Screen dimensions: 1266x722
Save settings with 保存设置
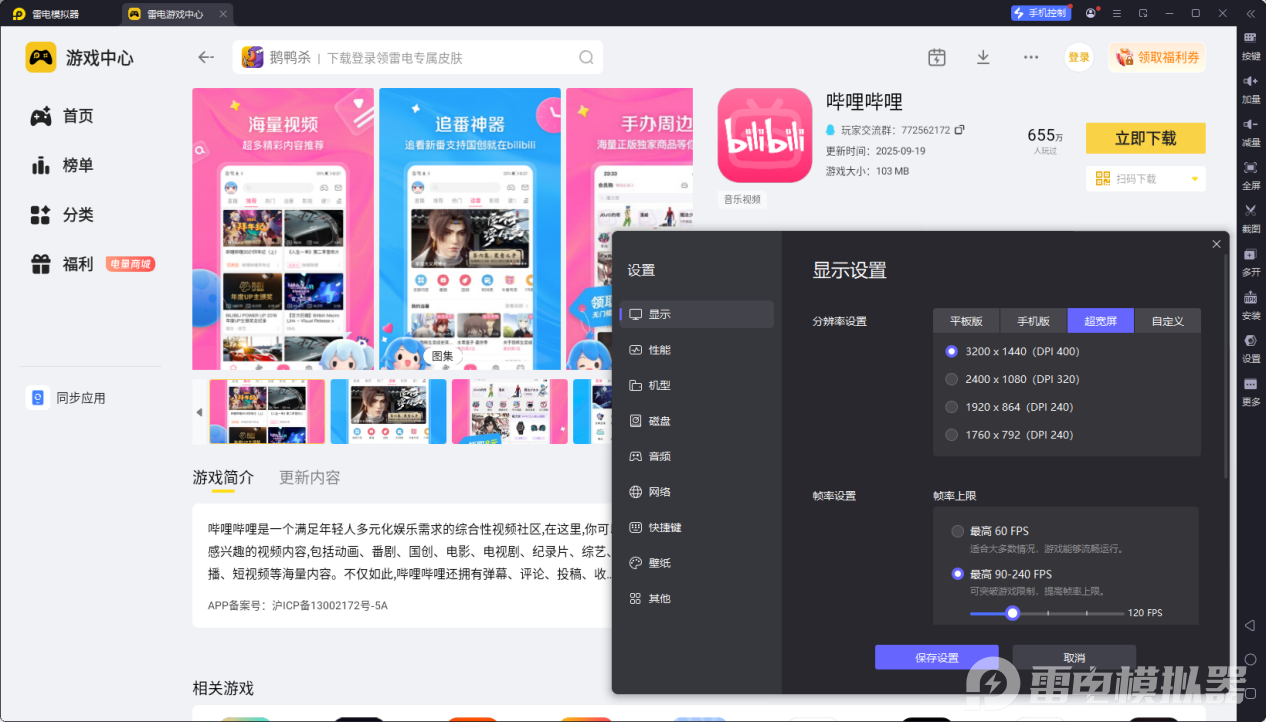pyautogui.click(x=937, y=657)
